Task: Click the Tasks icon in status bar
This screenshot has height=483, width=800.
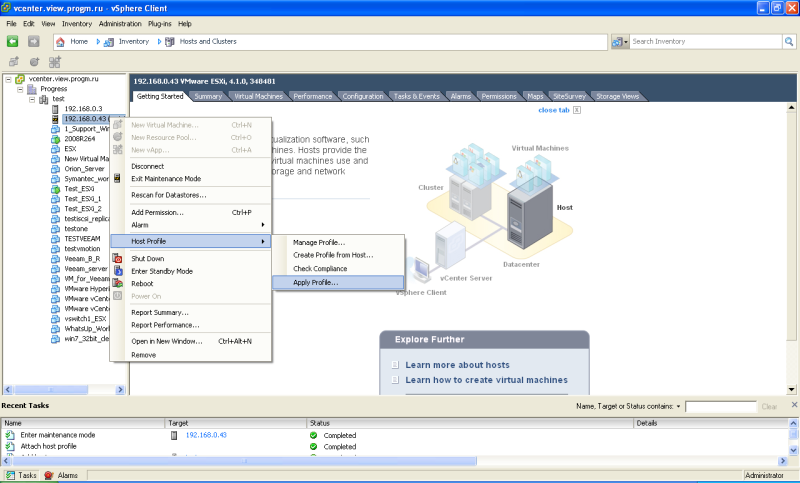Action: pos(10,475)
